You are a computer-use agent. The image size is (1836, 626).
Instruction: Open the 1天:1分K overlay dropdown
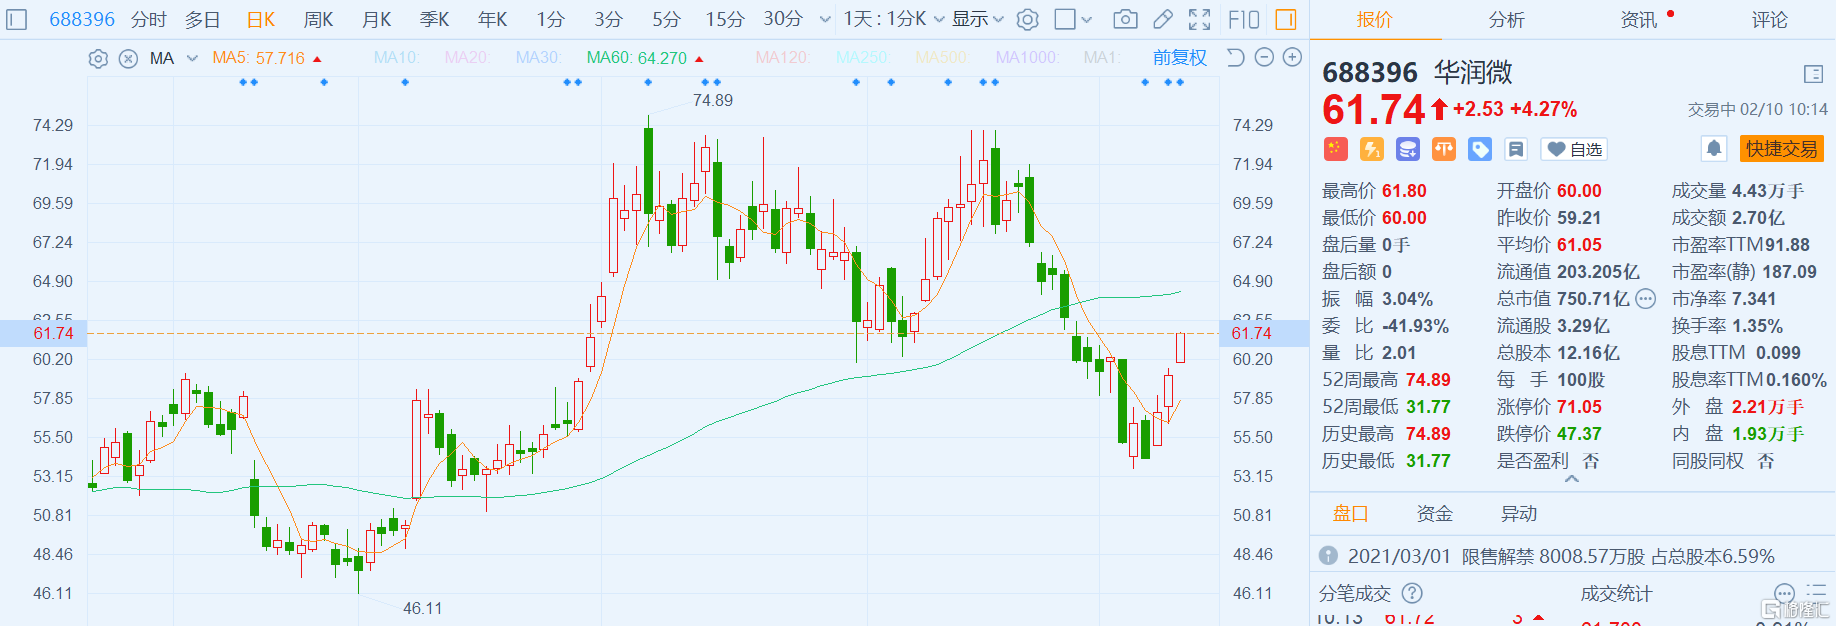[x=894, y=19]
